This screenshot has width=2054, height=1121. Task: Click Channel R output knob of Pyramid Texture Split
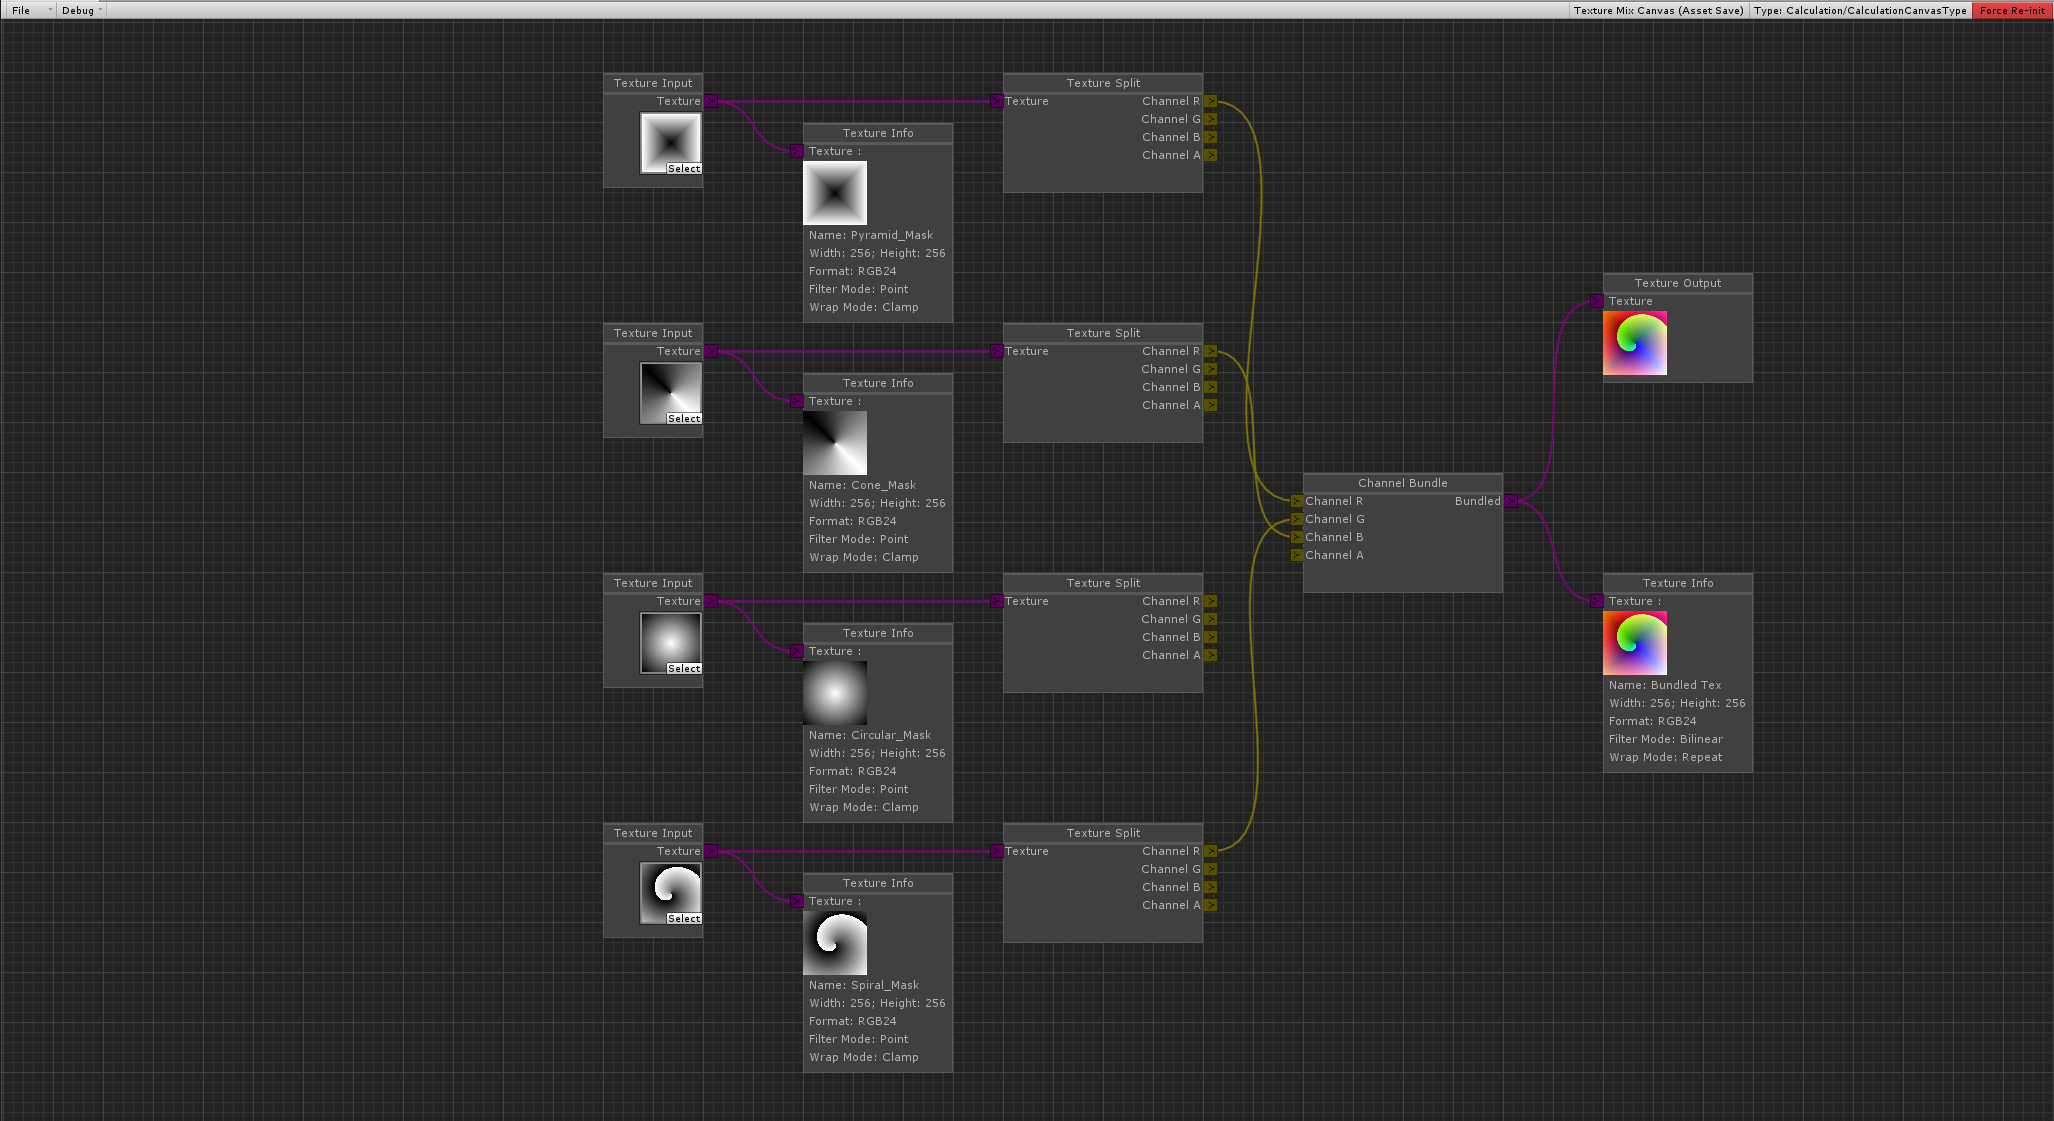pos(1210,101)
